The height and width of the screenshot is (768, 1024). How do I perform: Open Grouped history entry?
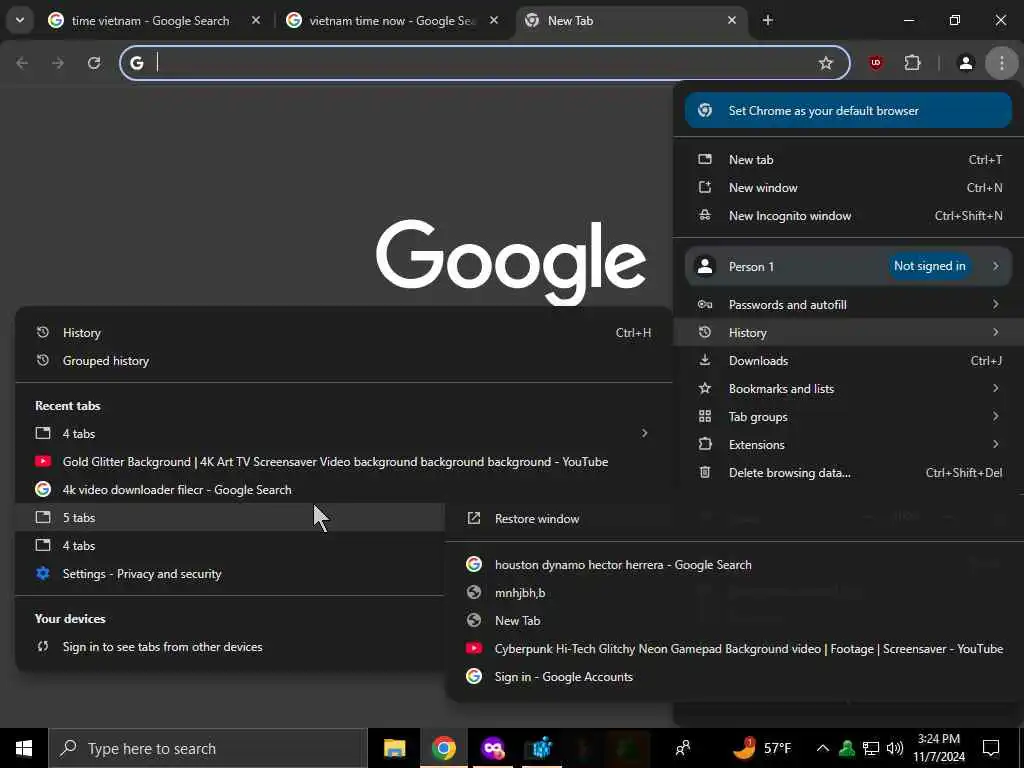click(344, 360)
